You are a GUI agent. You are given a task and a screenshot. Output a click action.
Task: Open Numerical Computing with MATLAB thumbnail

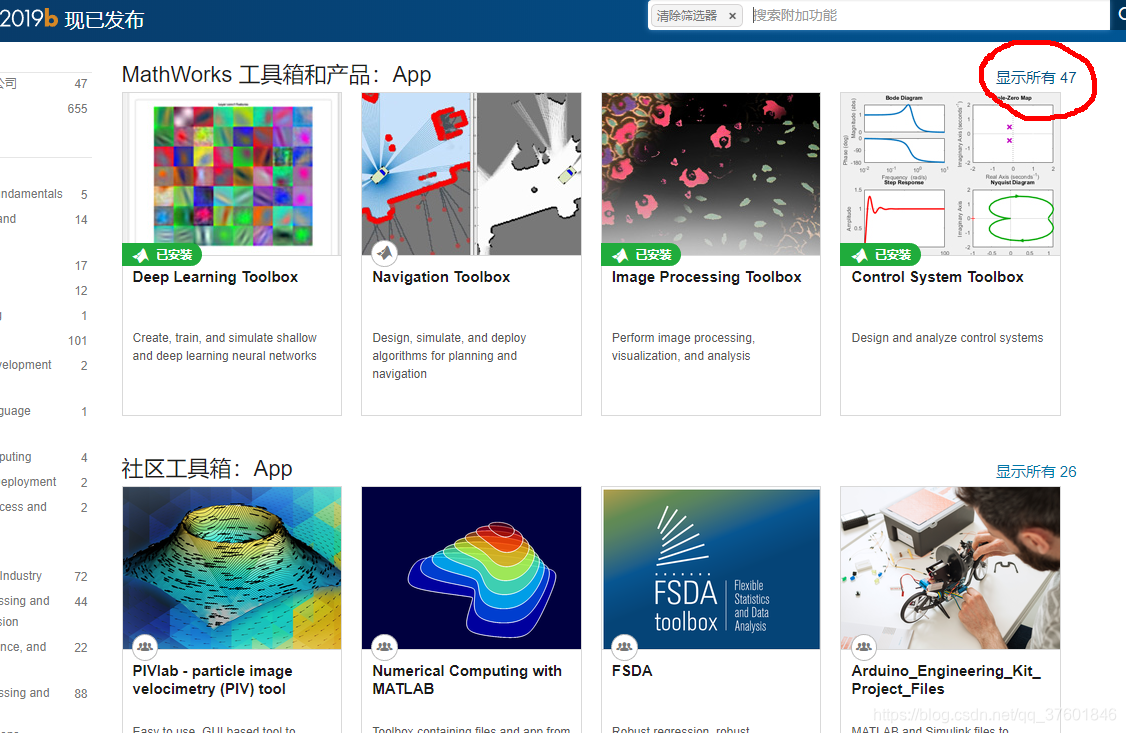tap(471, 568)
